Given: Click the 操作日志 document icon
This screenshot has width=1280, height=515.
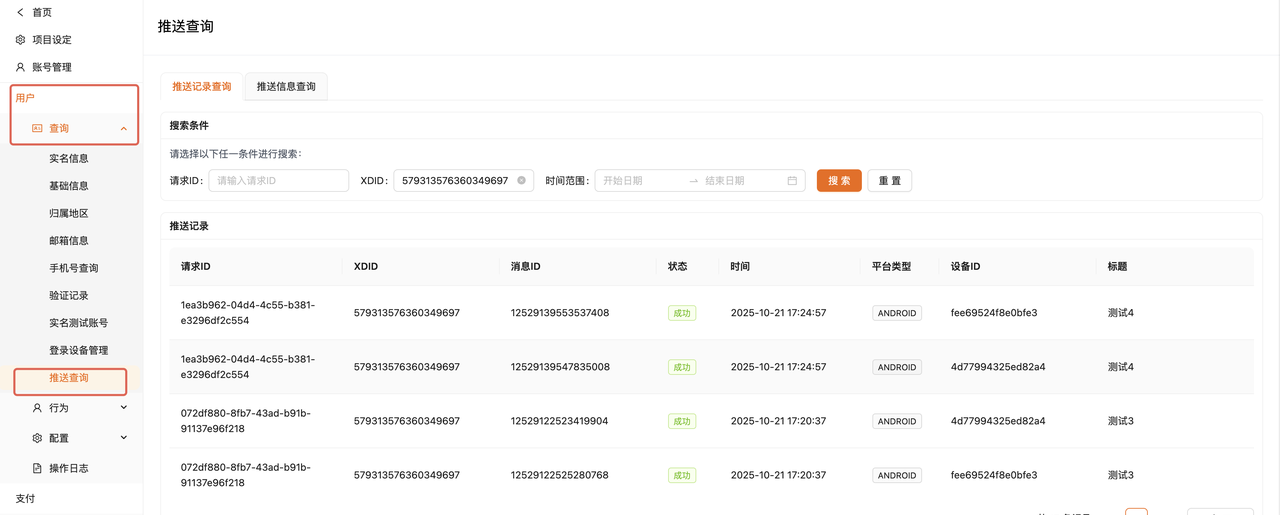Looking at the screenshot, I should [x=37, y=468].
